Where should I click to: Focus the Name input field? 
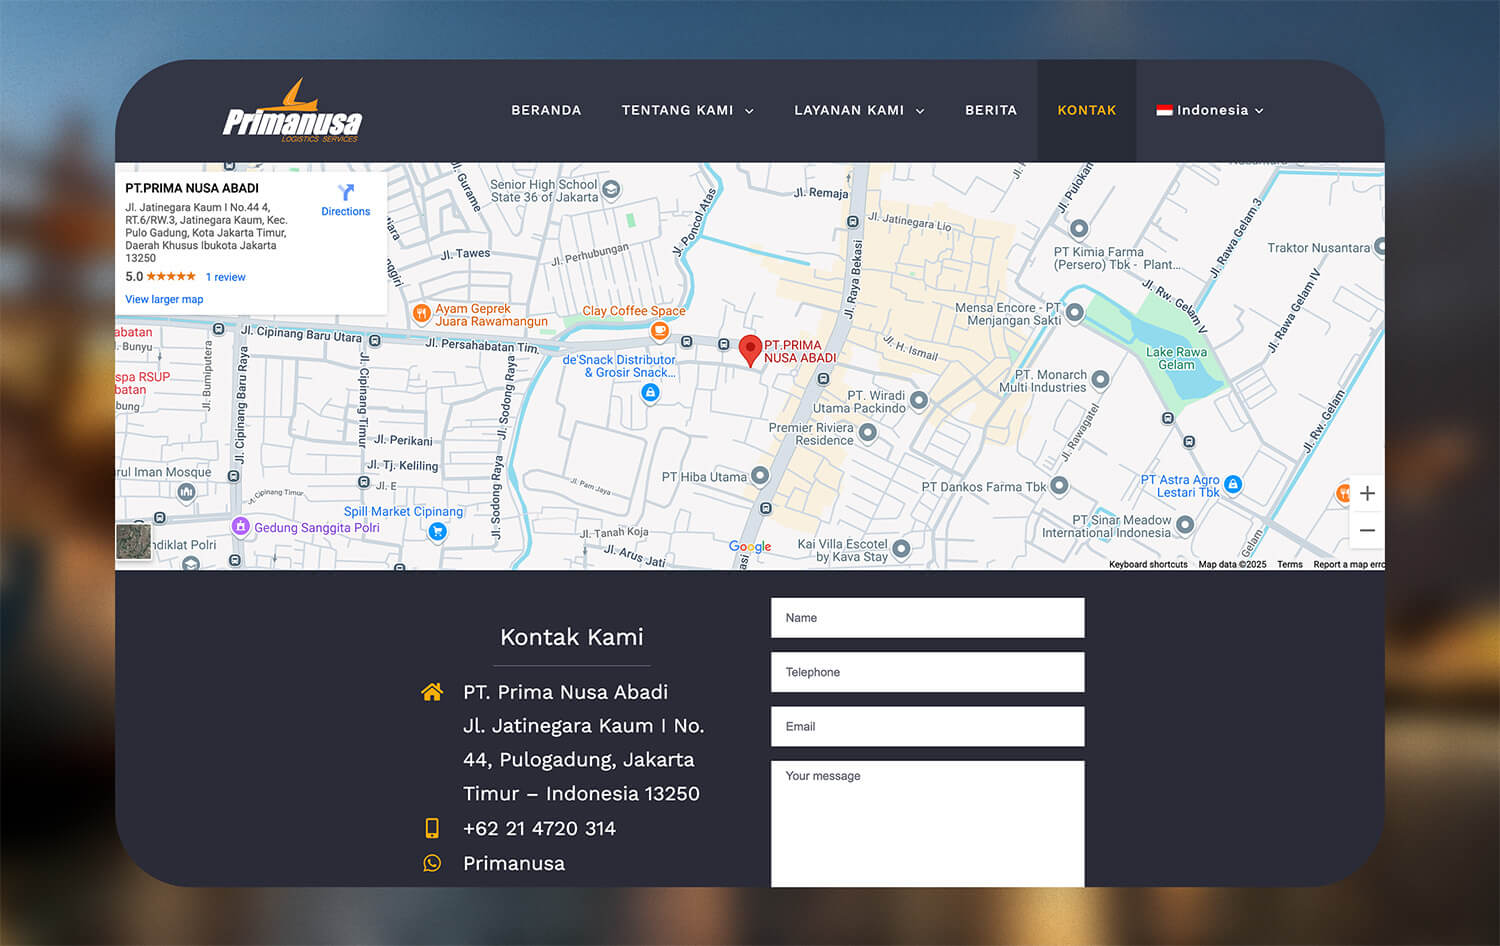coord(928,618)
